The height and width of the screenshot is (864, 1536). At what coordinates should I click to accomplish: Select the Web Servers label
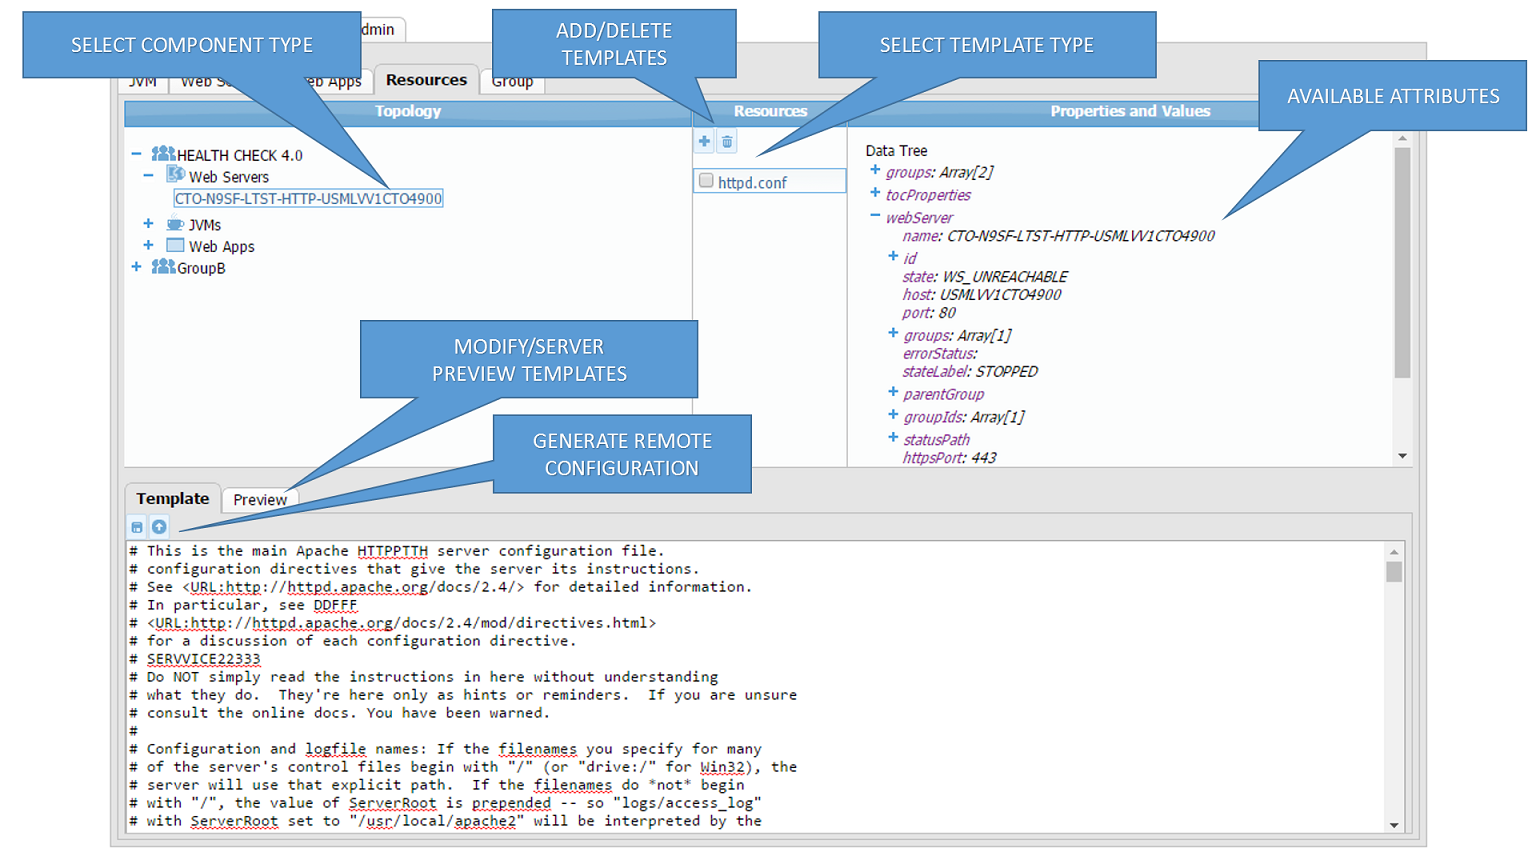229,177
